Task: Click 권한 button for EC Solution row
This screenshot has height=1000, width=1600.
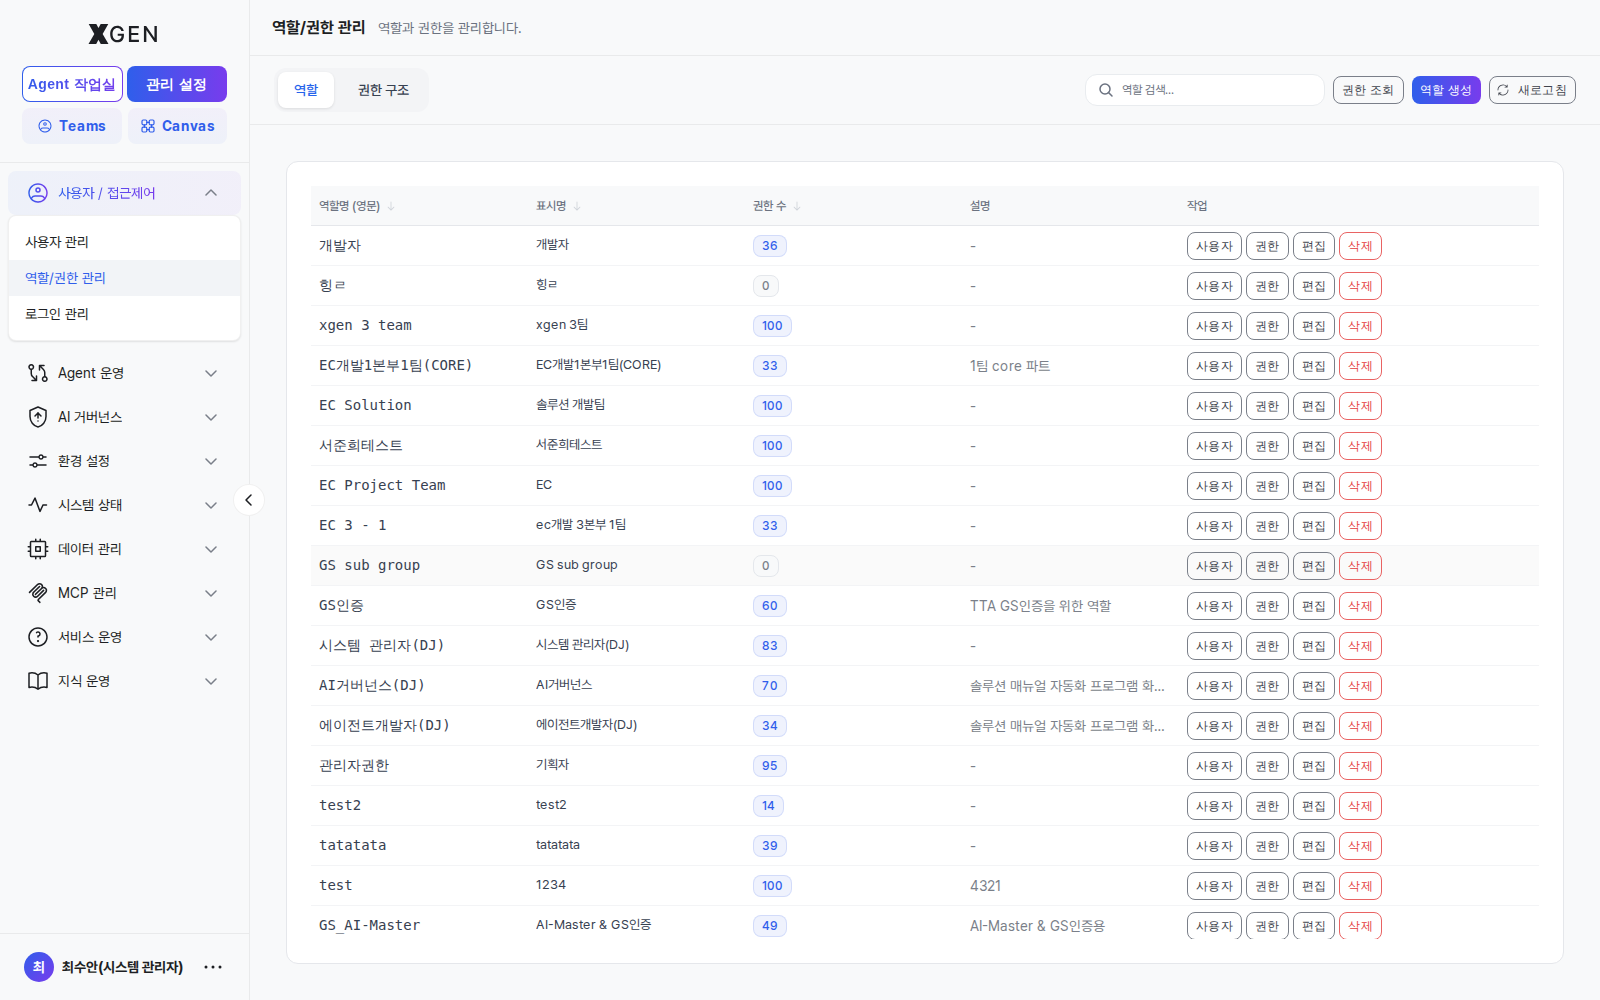Action: tap(1267, 406)
